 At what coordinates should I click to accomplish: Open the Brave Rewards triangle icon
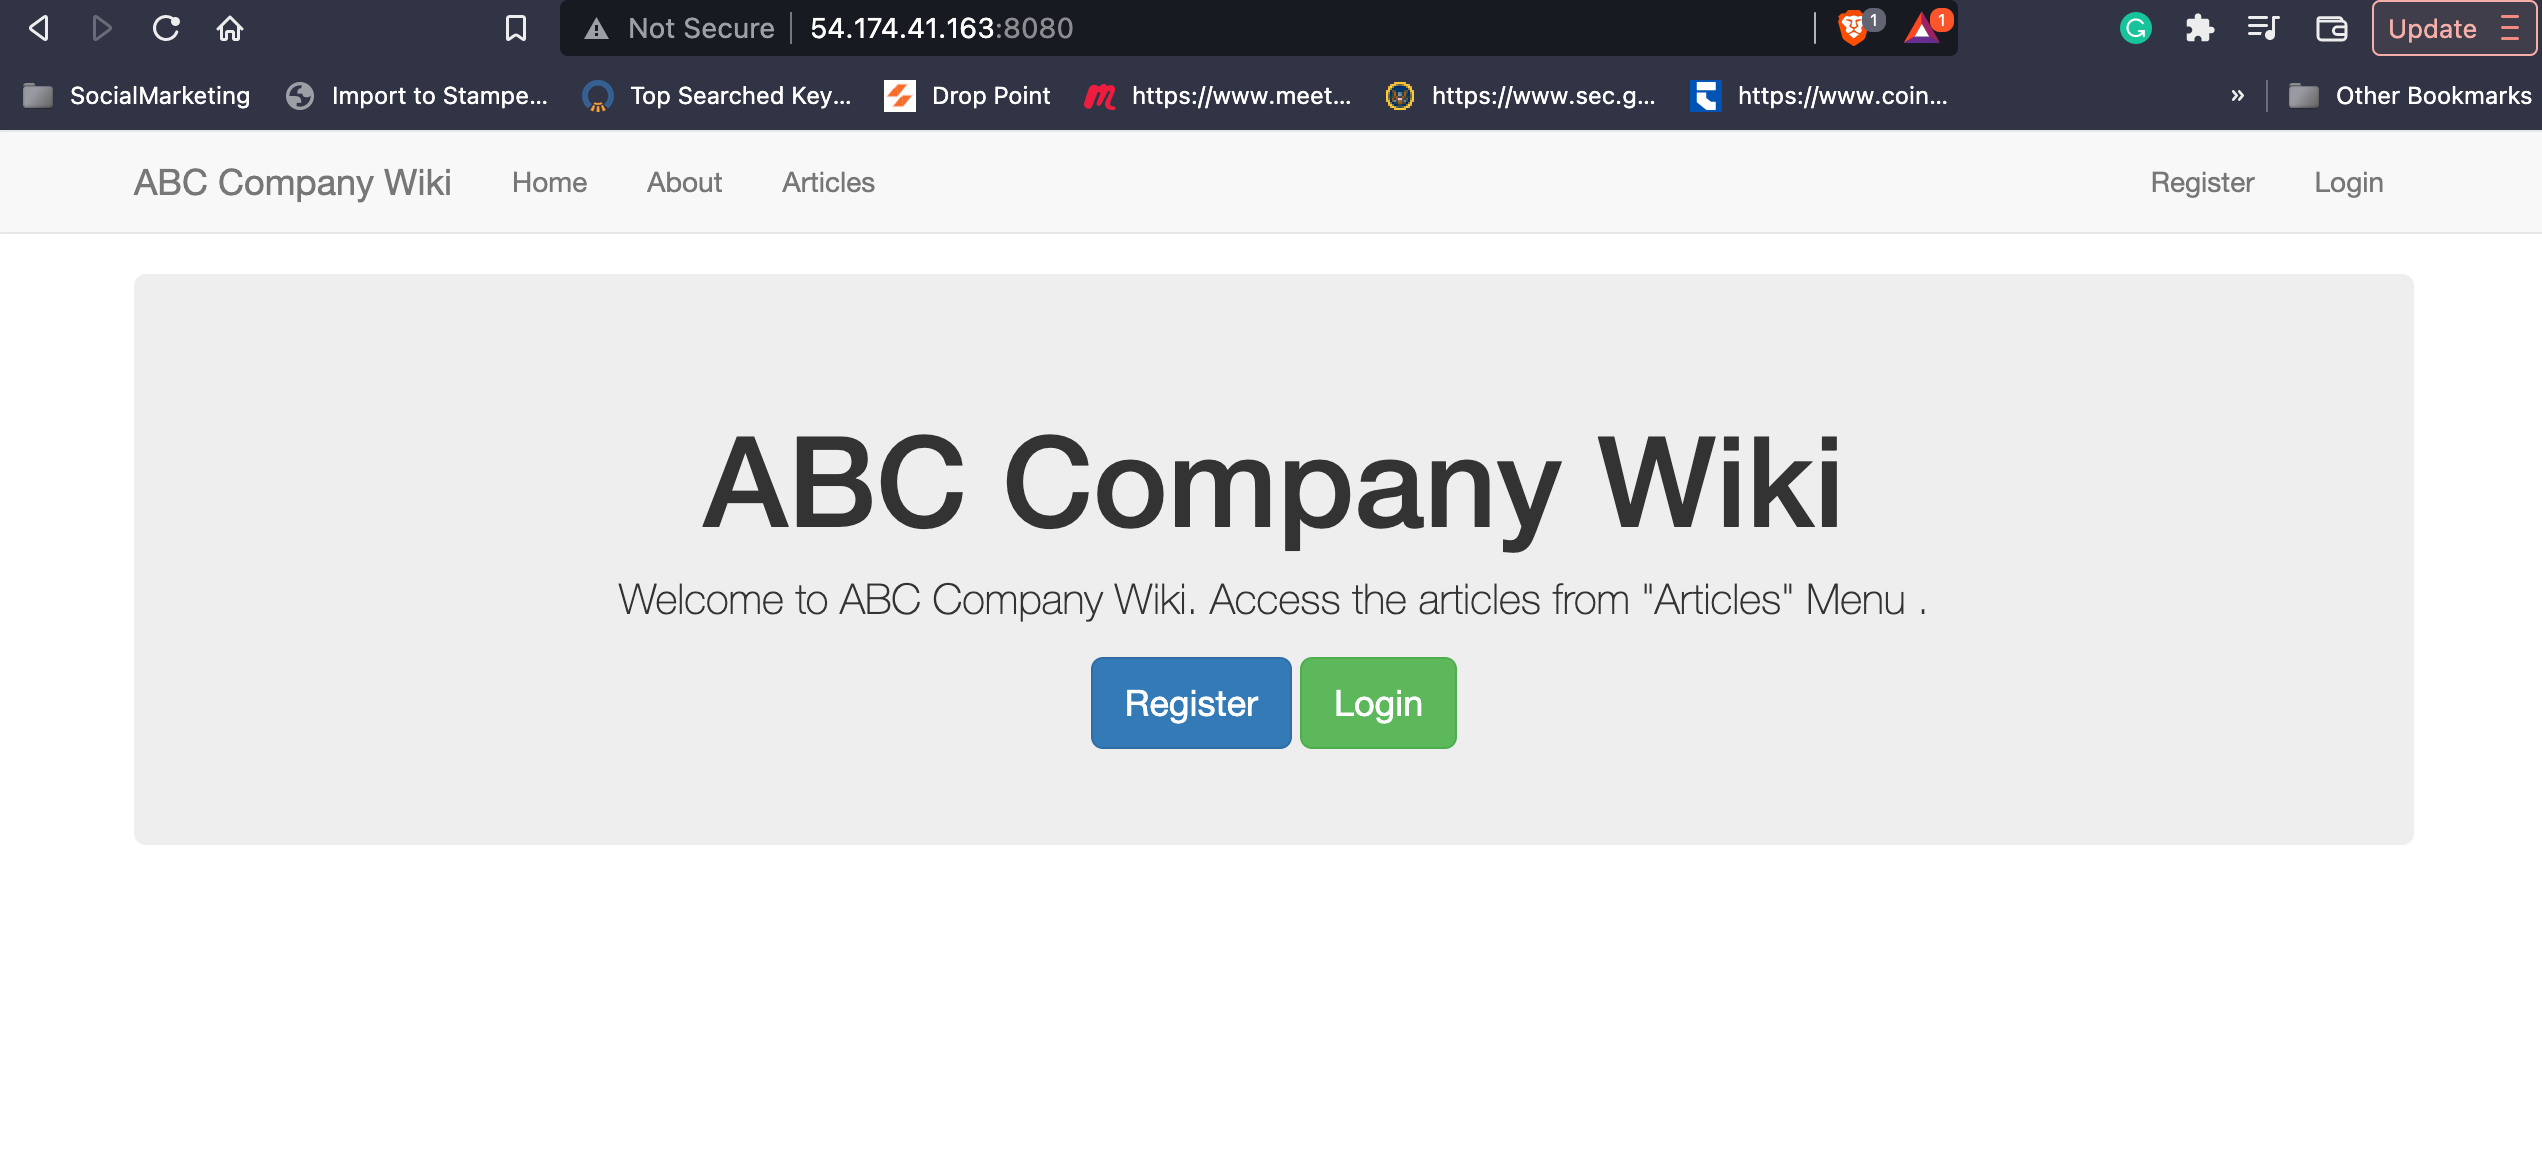(x=1922, y=28)
